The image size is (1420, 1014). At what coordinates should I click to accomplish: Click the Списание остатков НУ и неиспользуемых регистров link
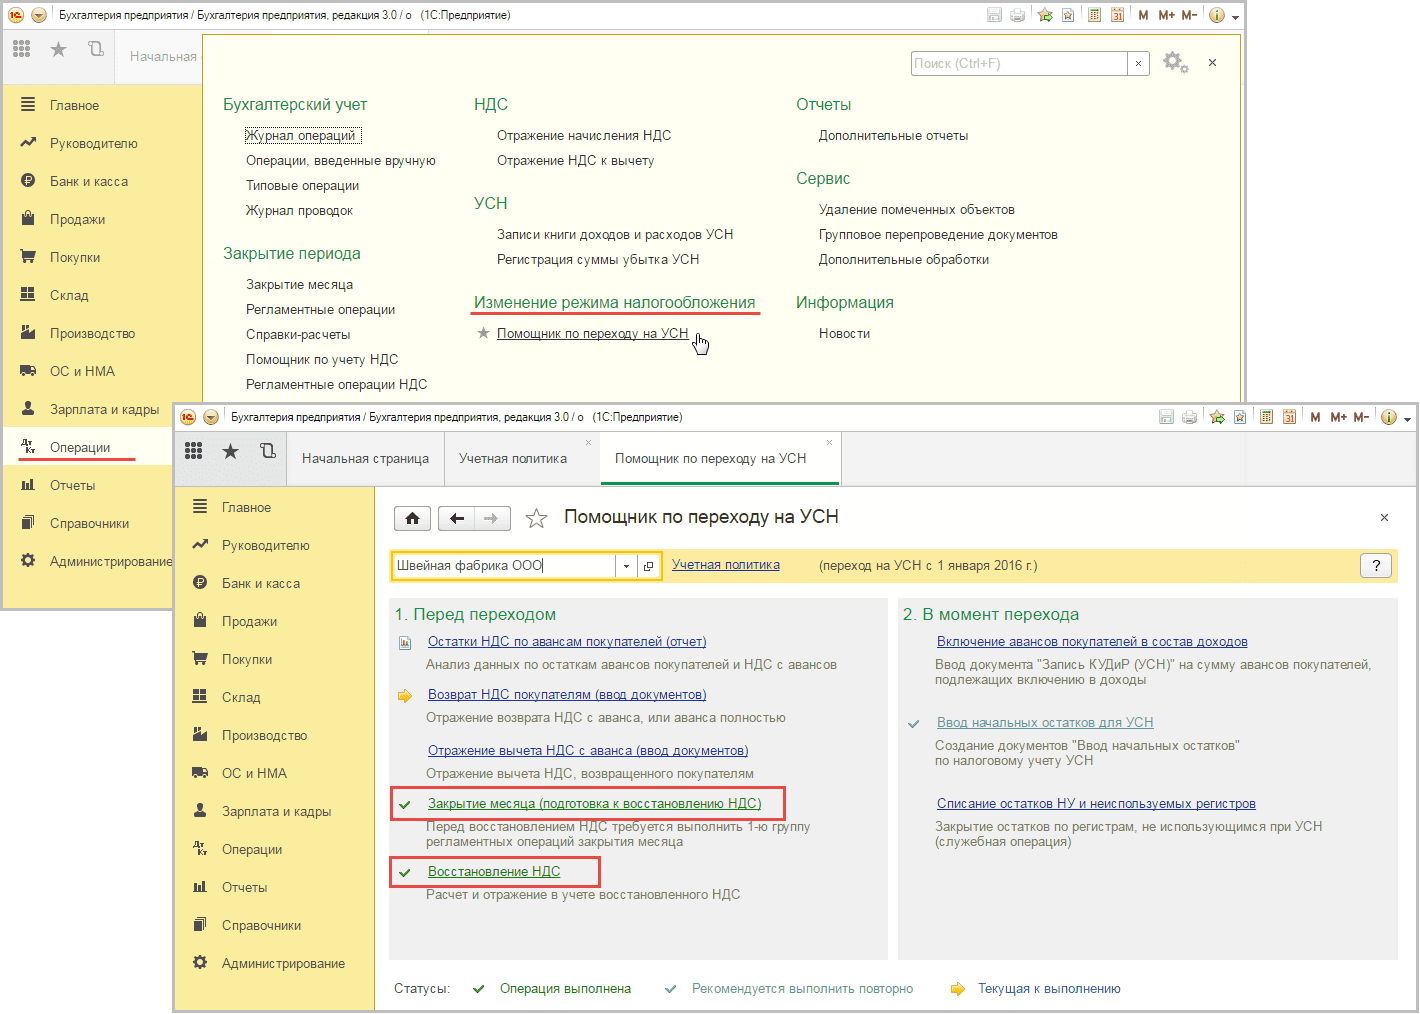point(1096,804)
